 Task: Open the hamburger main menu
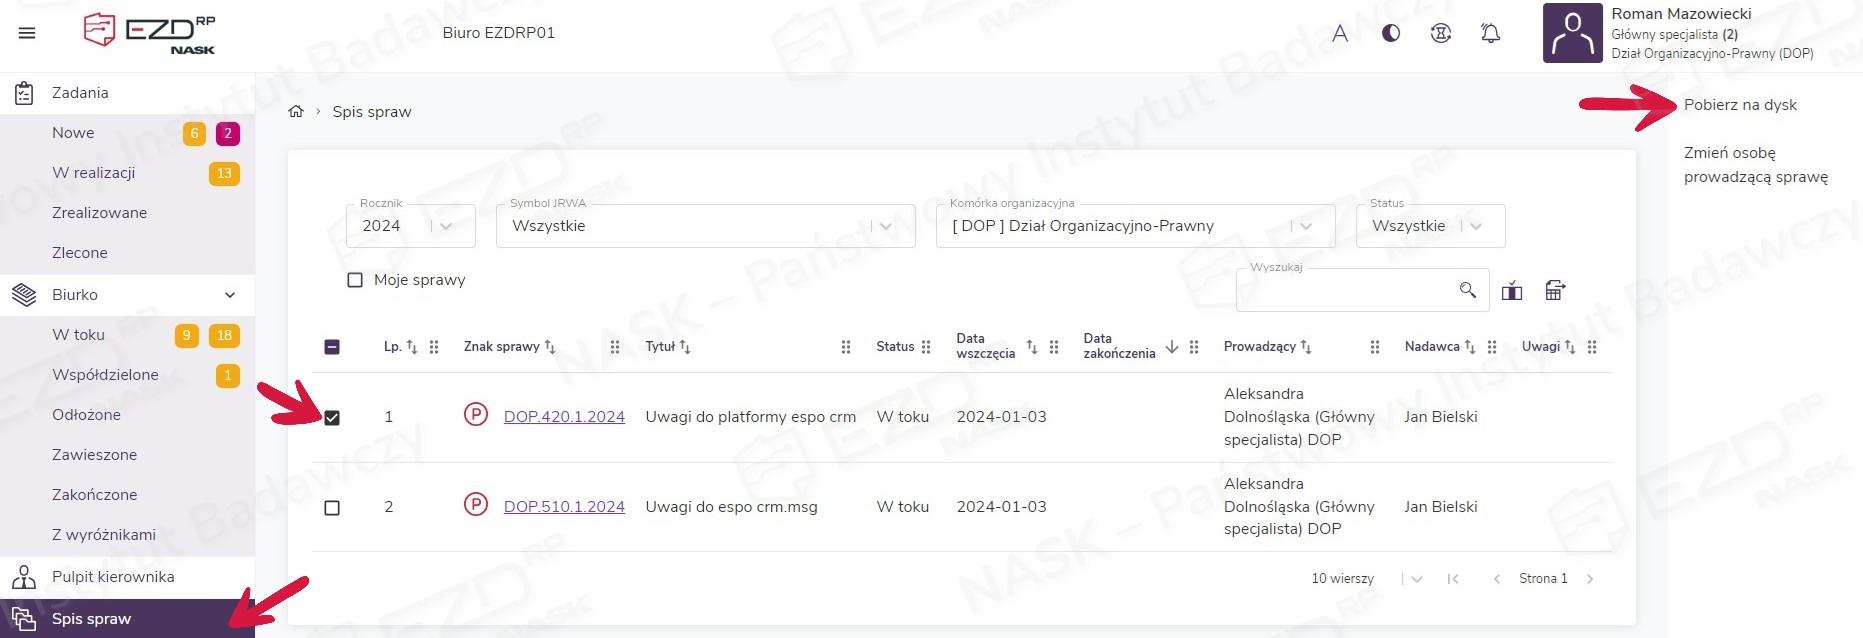pyautogui.click(x=27, y=33)
